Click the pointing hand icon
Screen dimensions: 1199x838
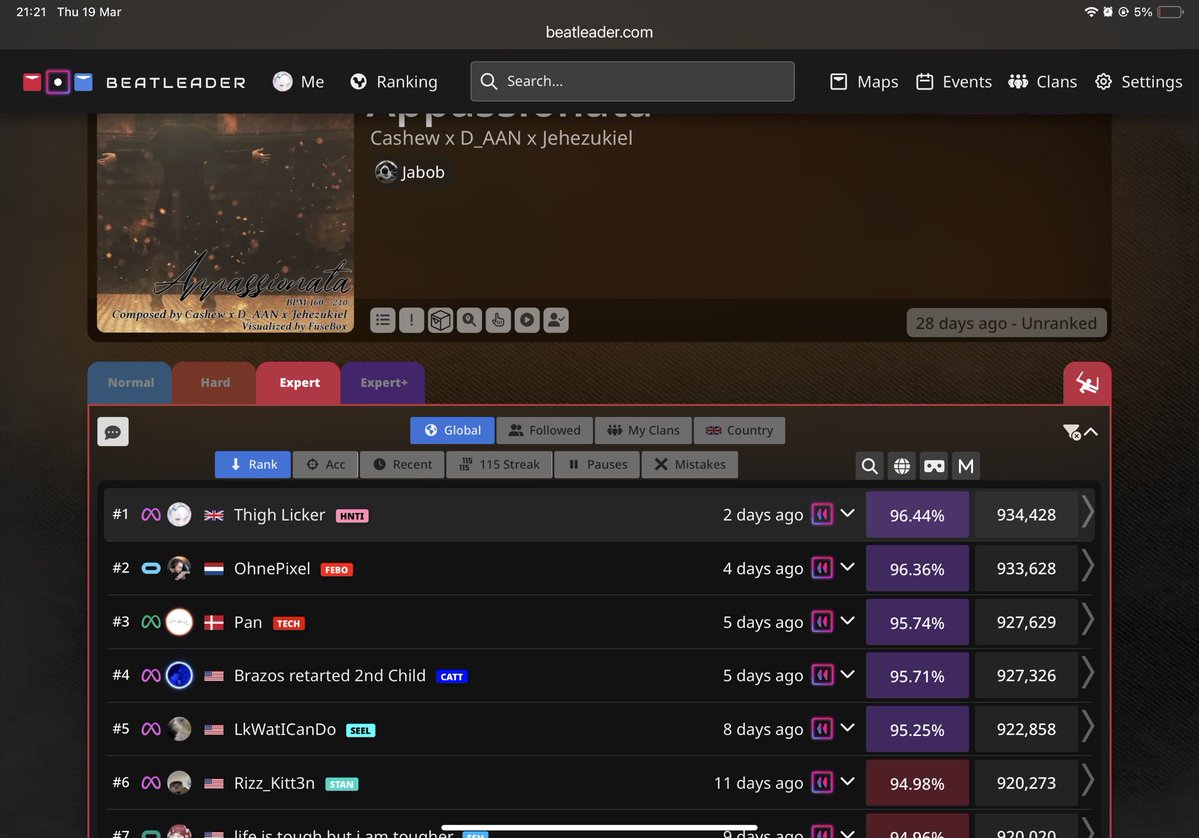498,320
